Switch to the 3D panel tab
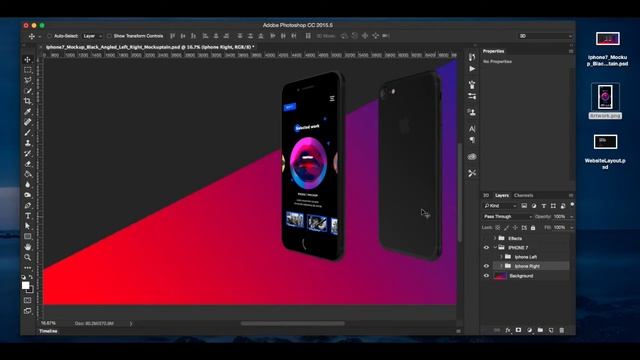Viewport: 640px width, 360px height. pos(486,196)
